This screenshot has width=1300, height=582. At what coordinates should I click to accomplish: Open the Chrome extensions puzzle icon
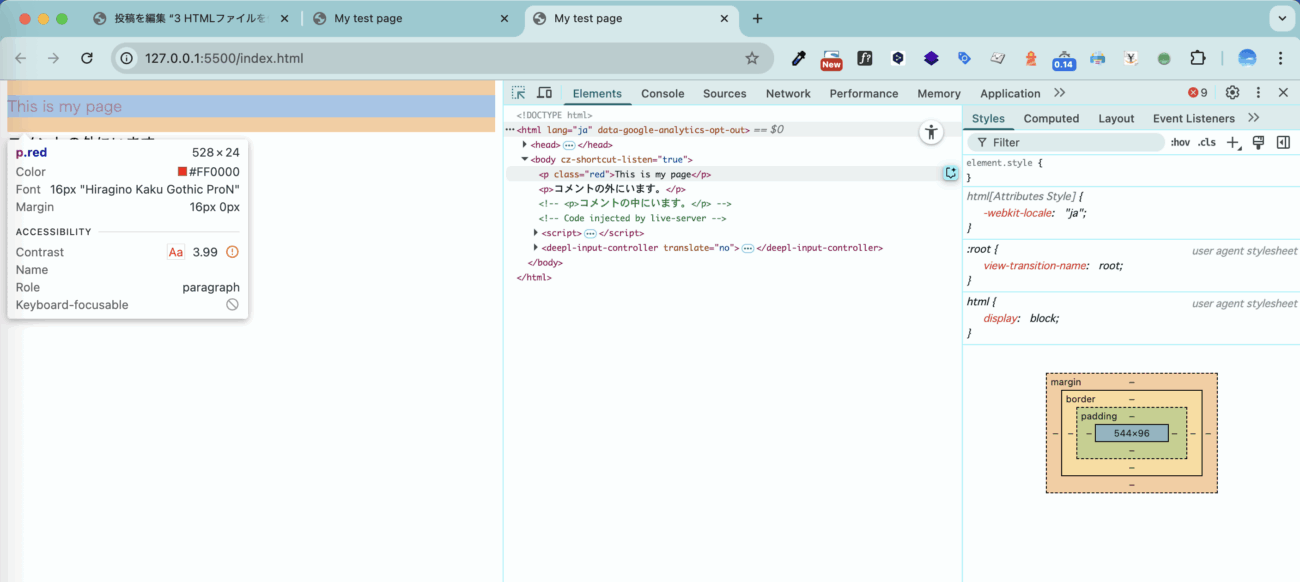(x=1197, y=58)
